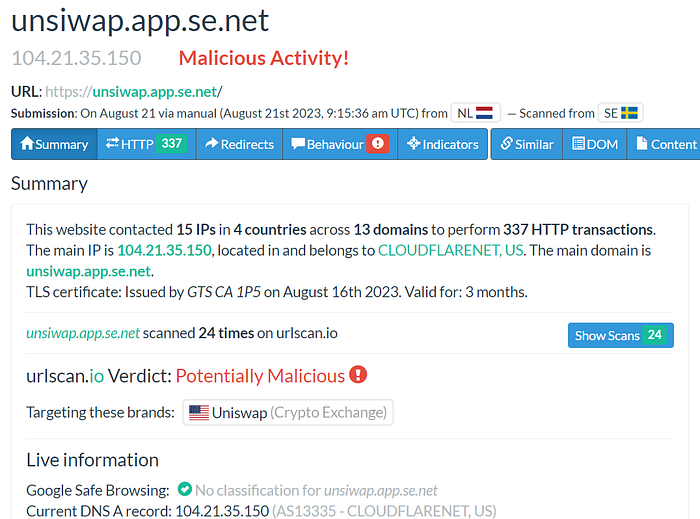Click the NL submission country tag
Image resolution: width=700 pixels, height=519 pixels.
pos(475,113)
